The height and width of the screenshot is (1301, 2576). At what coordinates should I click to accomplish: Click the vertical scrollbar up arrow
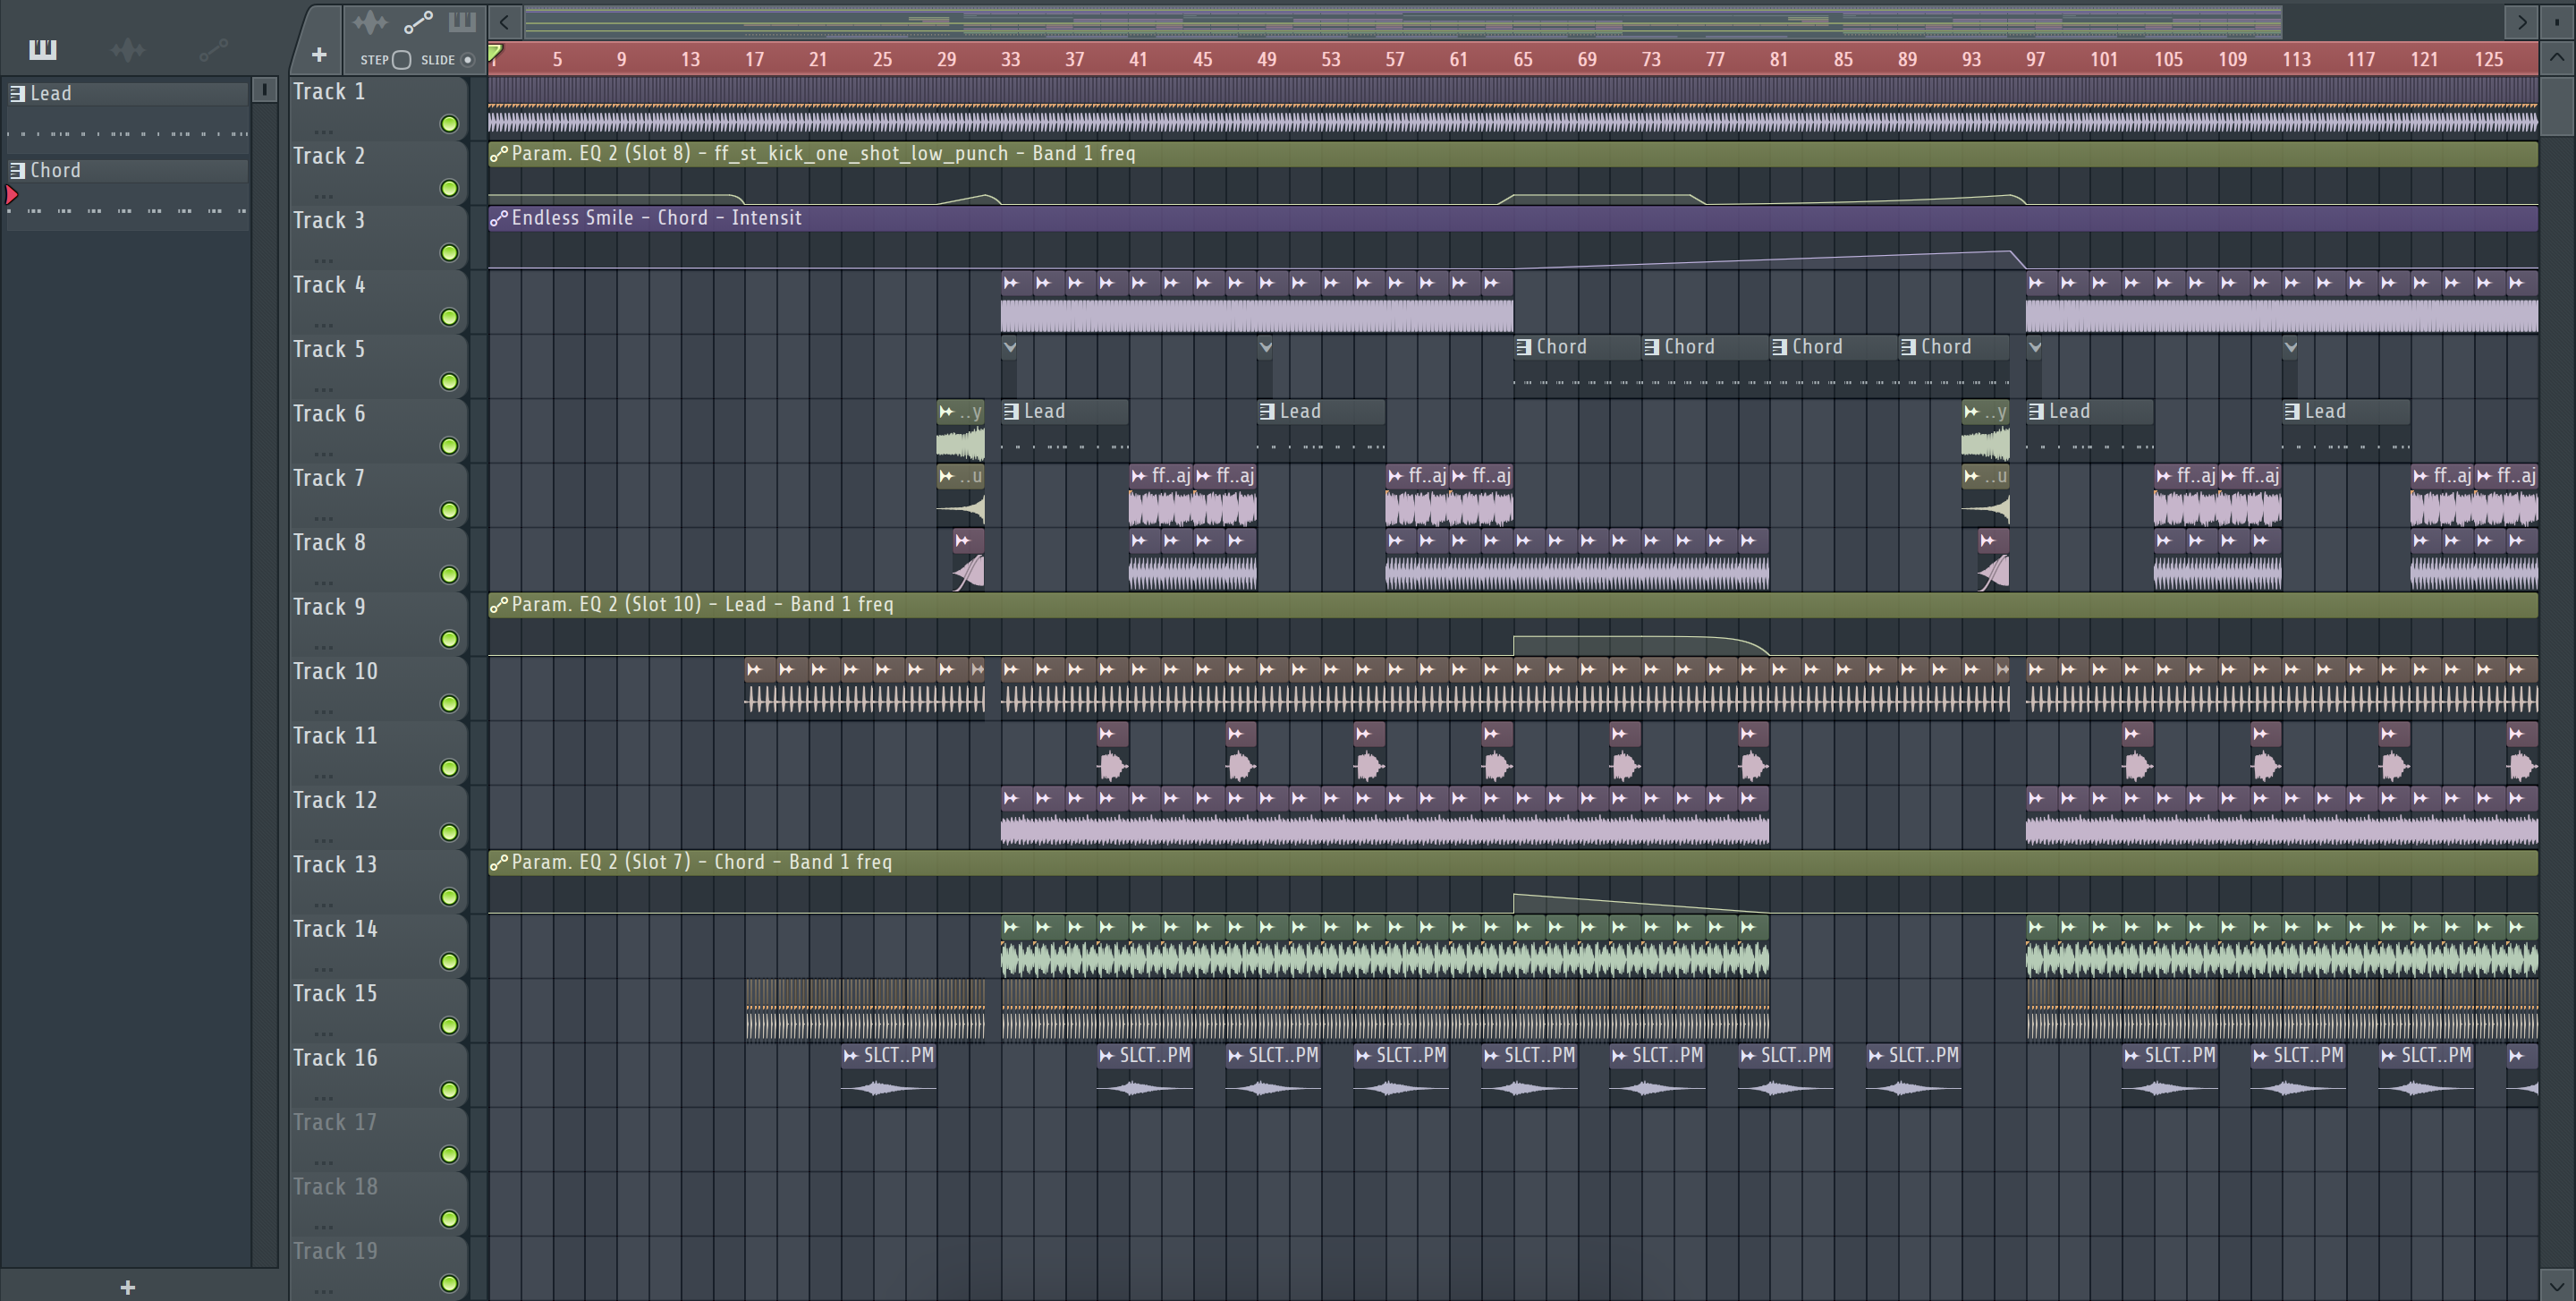[2557, 57]
